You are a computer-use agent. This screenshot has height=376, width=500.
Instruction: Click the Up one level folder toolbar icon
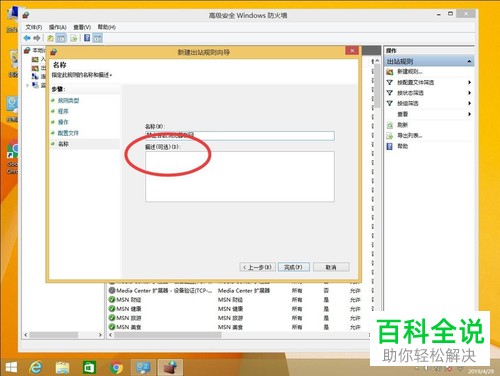click(50, 38)
